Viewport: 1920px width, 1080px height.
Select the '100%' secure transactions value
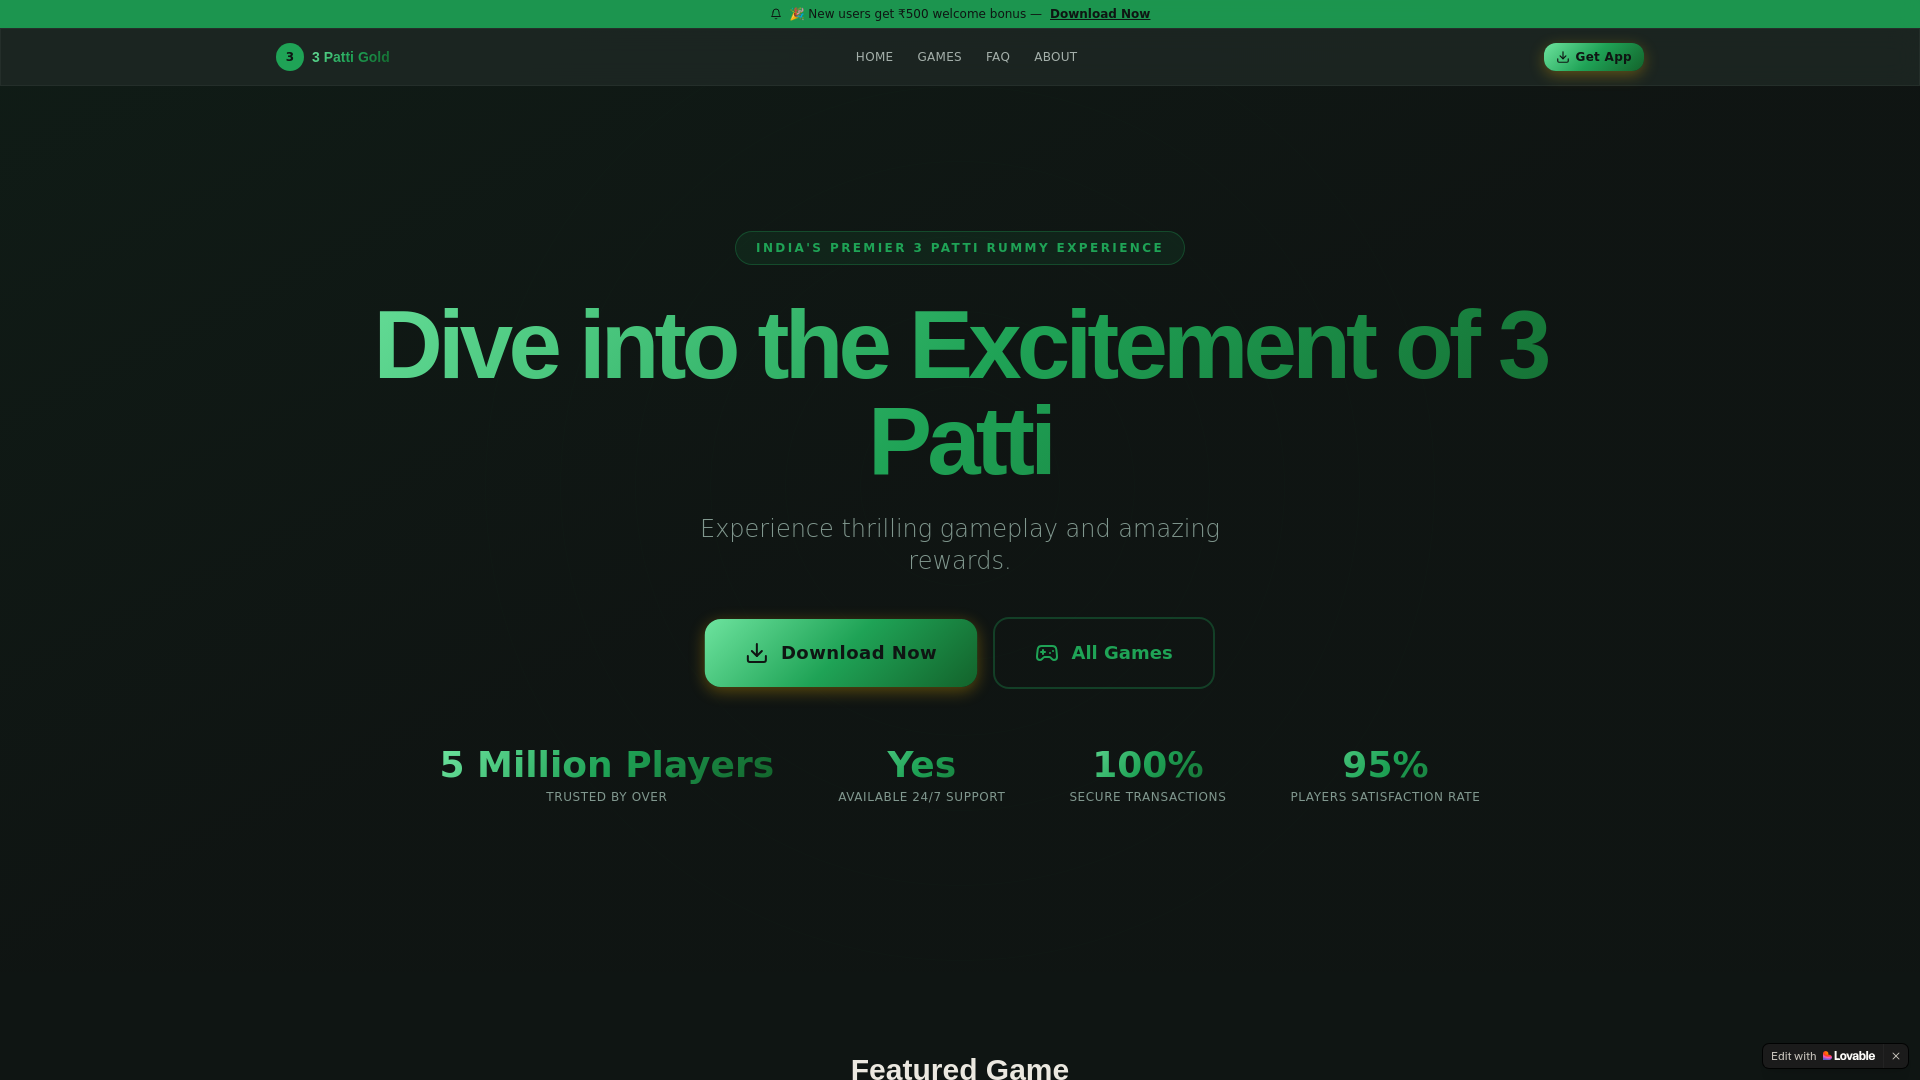click(1148, 765)
